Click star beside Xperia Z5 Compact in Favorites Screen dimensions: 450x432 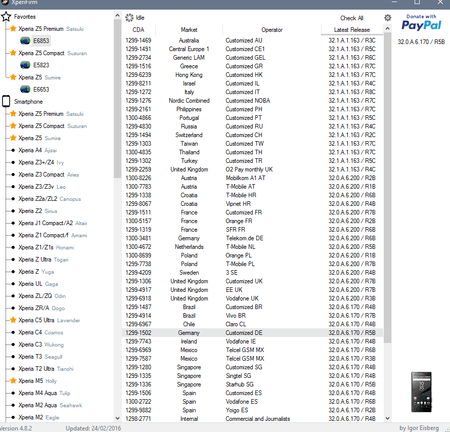pos(13,53)
